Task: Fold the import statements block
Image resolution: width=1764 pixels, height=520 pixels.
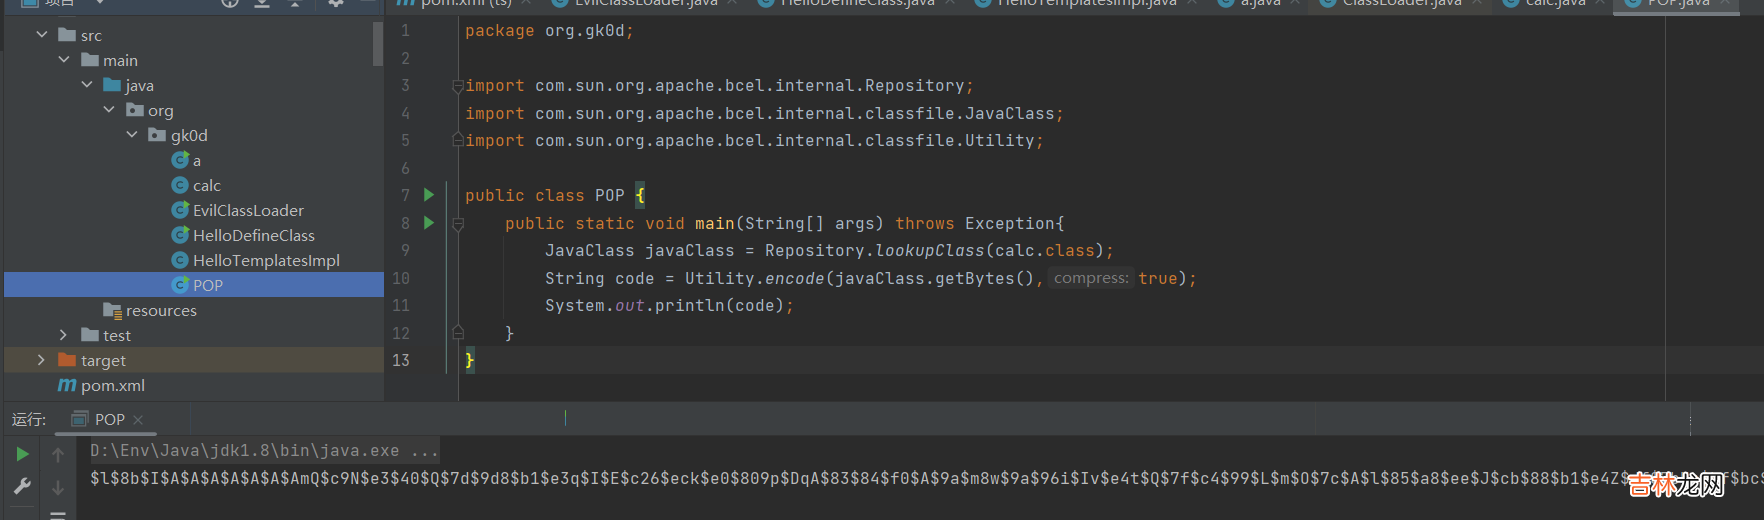Action: pyautogui.click(x=458, y=86)
